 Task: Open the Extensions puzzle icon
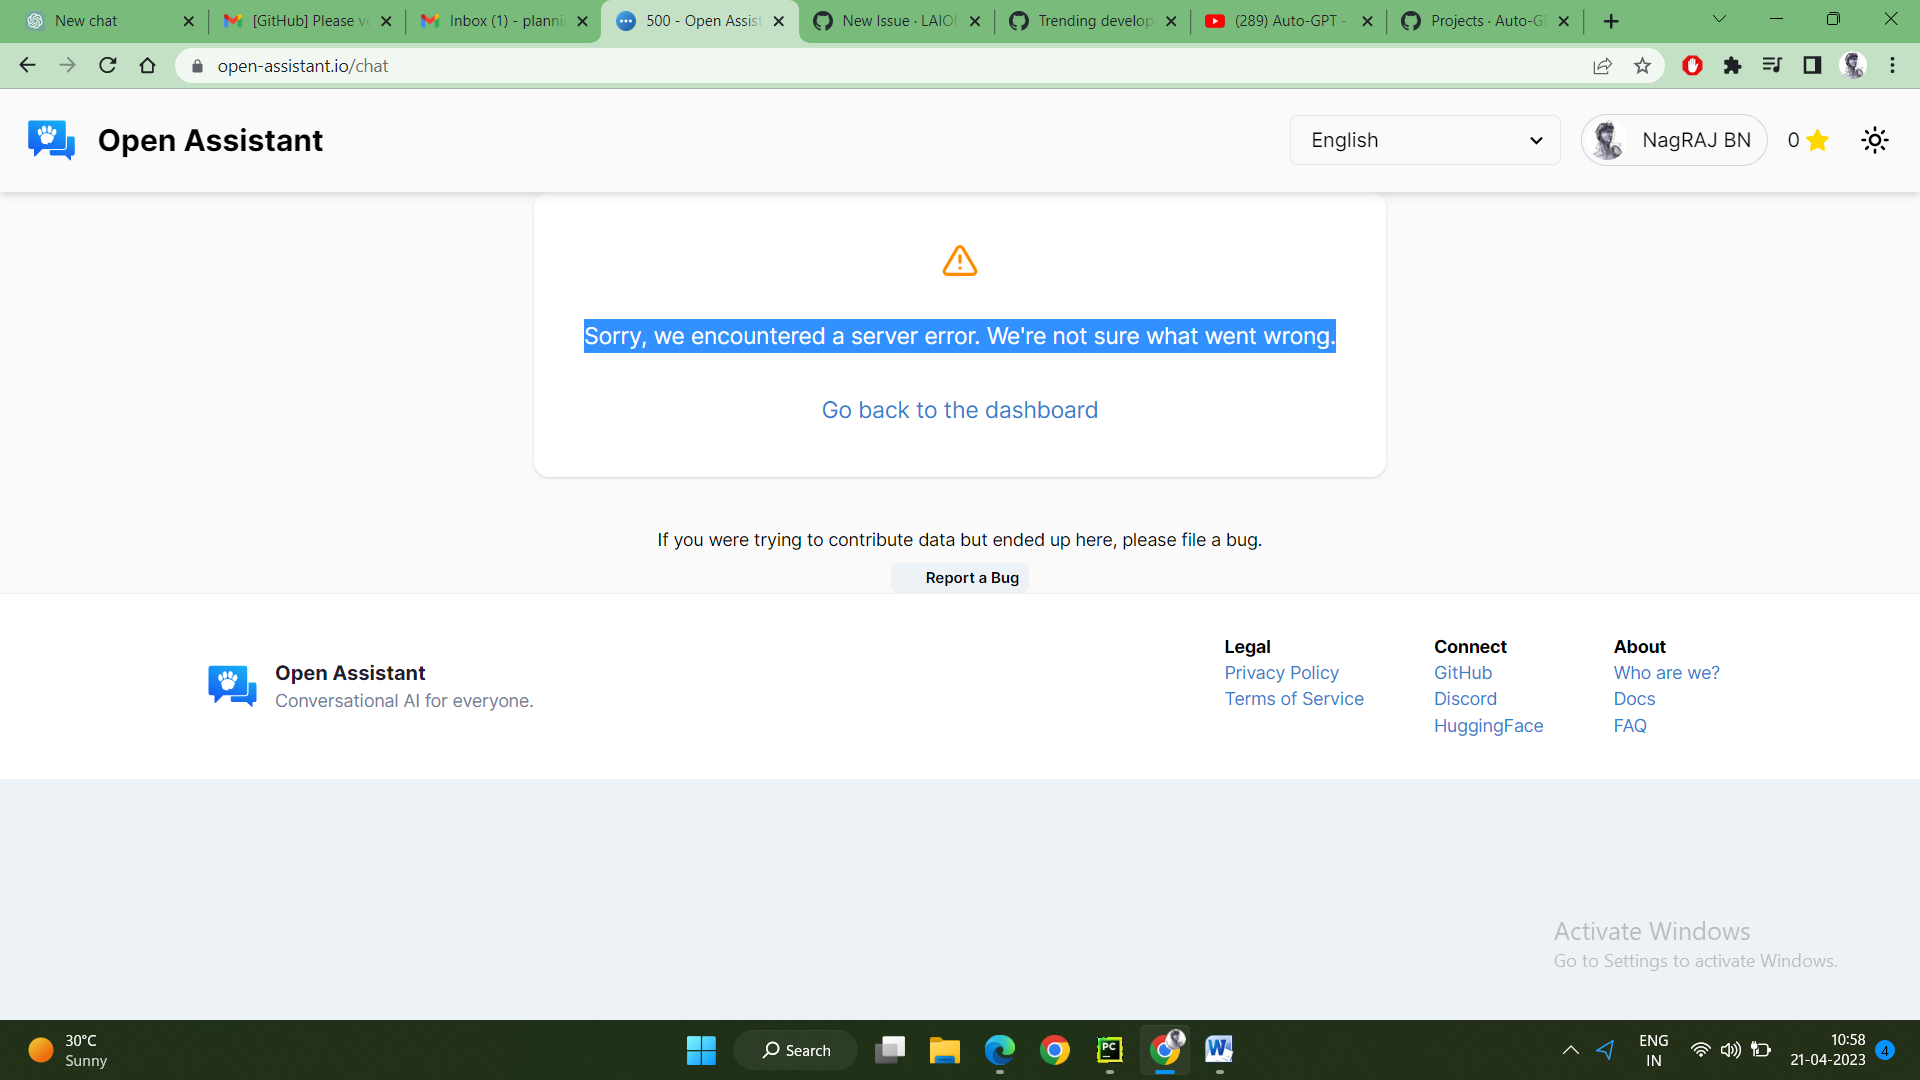[x=1732, y=66]
